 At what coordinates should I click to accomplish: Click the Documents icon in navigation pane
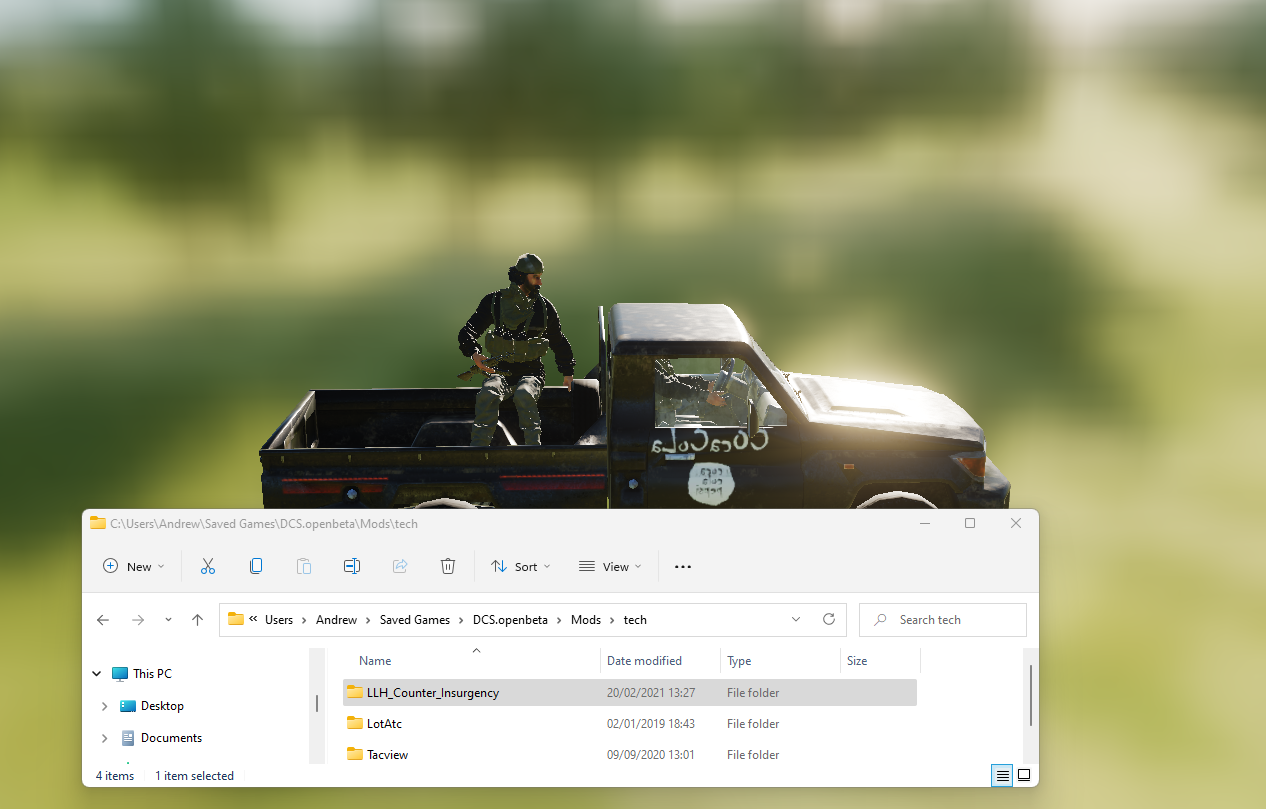128,738
